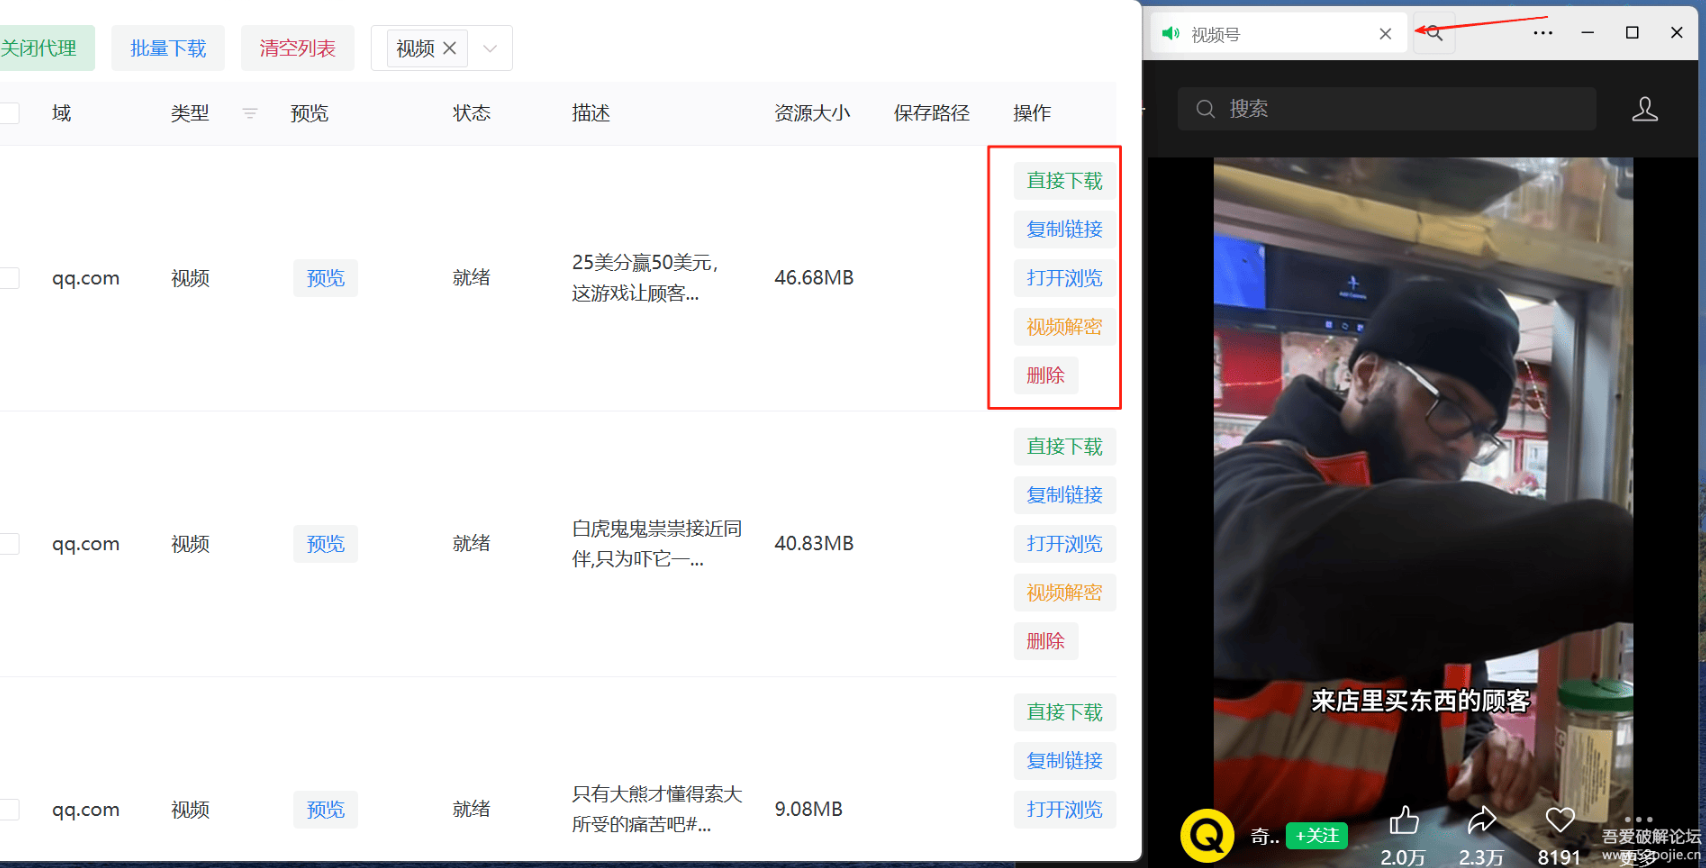
Task: Like the video with the thumbs-up icon
Action: (x=1404, y=821)
